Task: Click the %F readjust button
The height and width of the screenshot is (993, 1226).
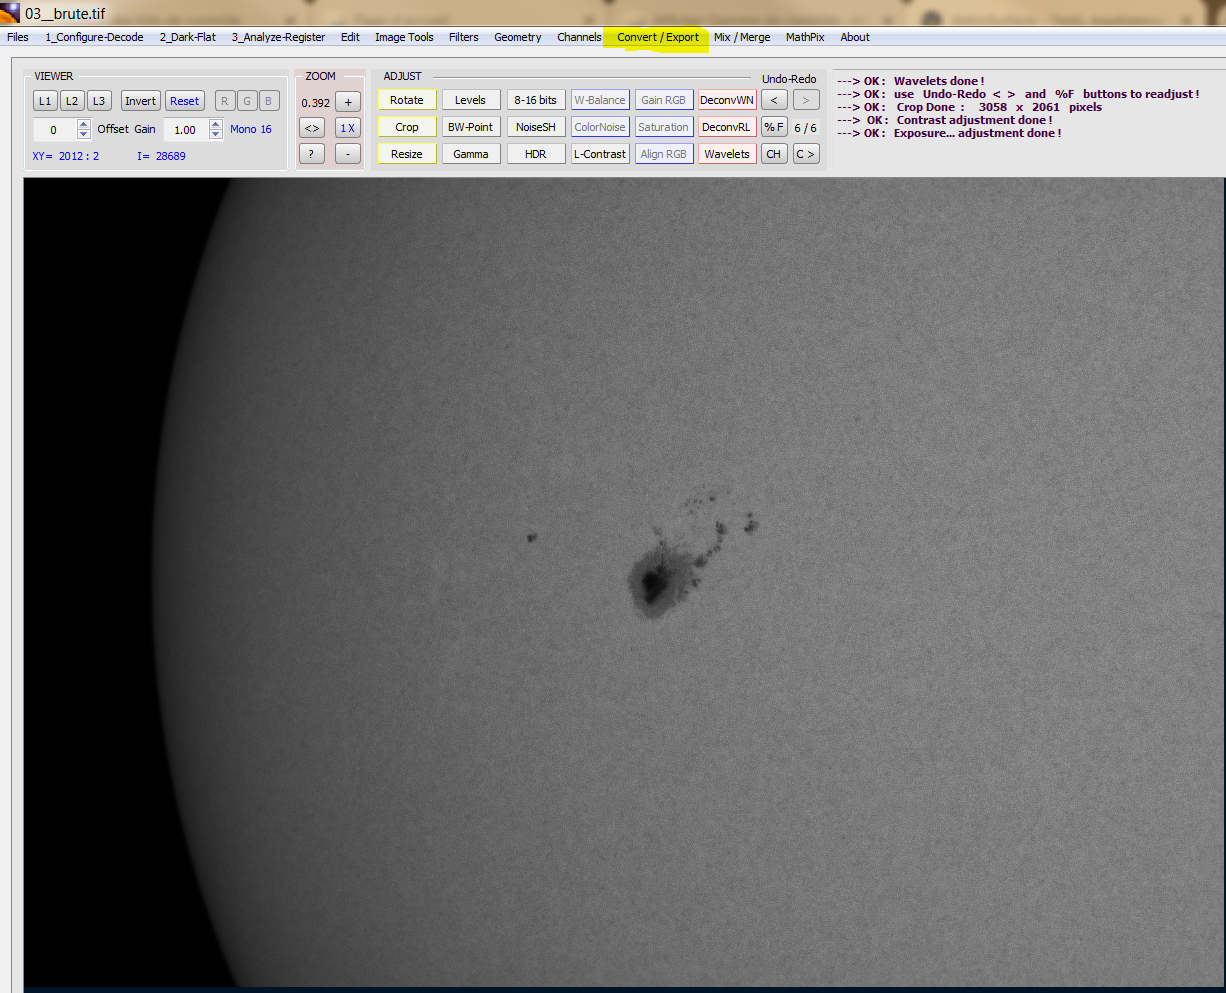Action: click(774, 127)
